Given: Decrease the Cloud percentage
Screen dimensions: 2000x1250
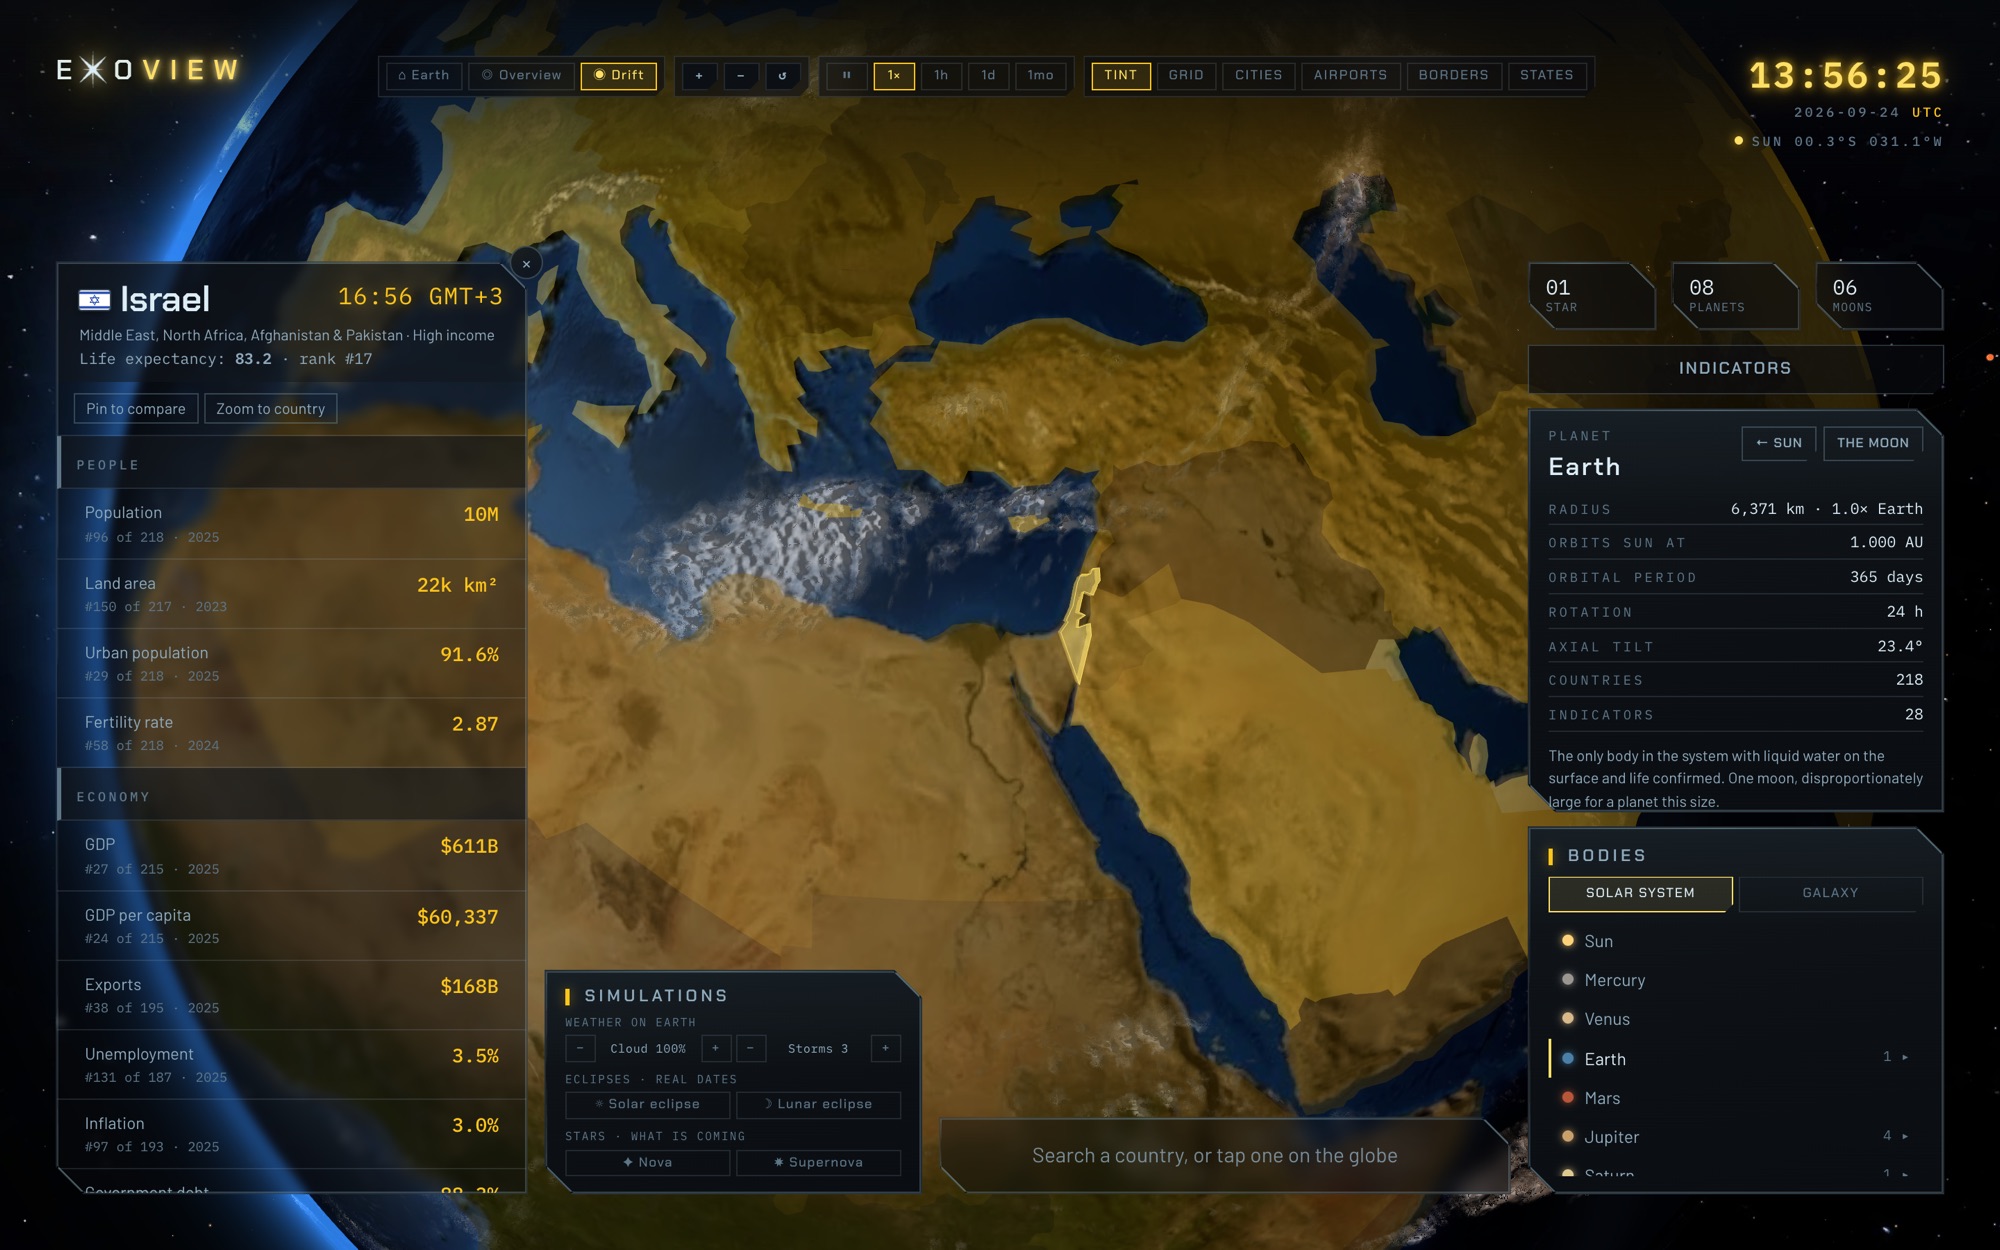Looking at the screenshot, I should coord(580,1048).
